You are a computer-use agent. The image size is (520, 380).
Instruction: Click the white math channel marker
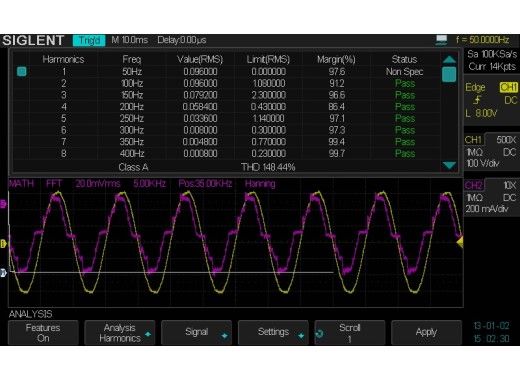click(3, 273)
